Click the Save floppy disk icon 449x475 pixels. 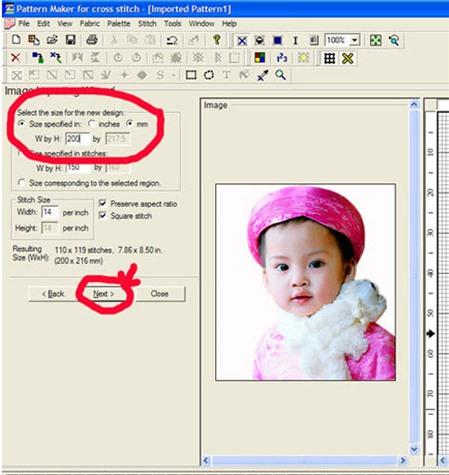(70, 40)
